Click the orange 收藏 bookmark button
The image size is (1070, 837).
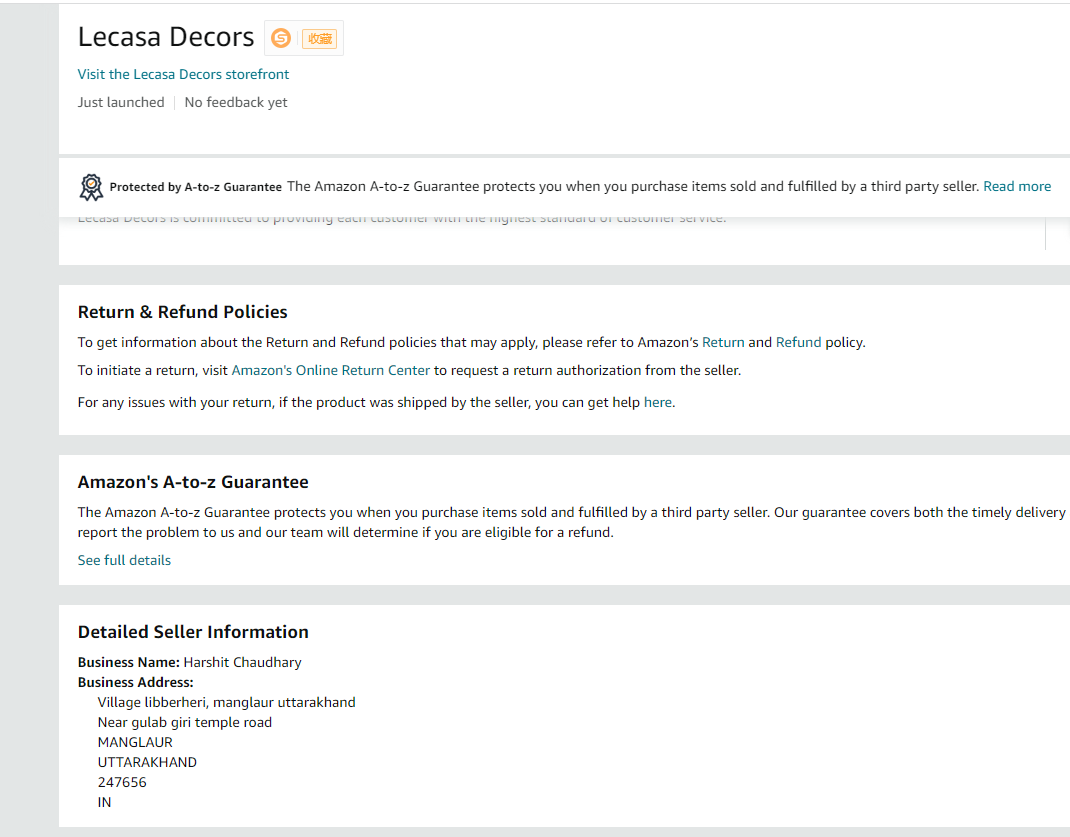[x=319, y=38]
